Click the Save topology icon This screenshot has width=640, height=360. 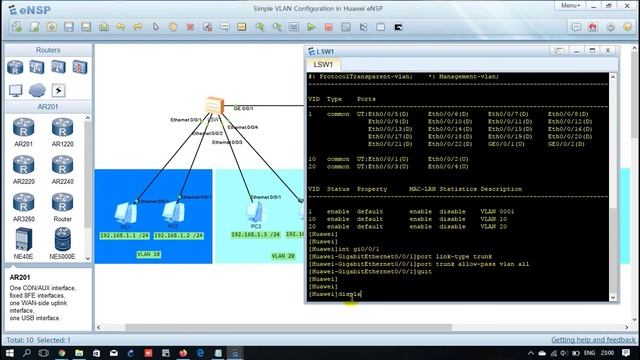[69, 27]
